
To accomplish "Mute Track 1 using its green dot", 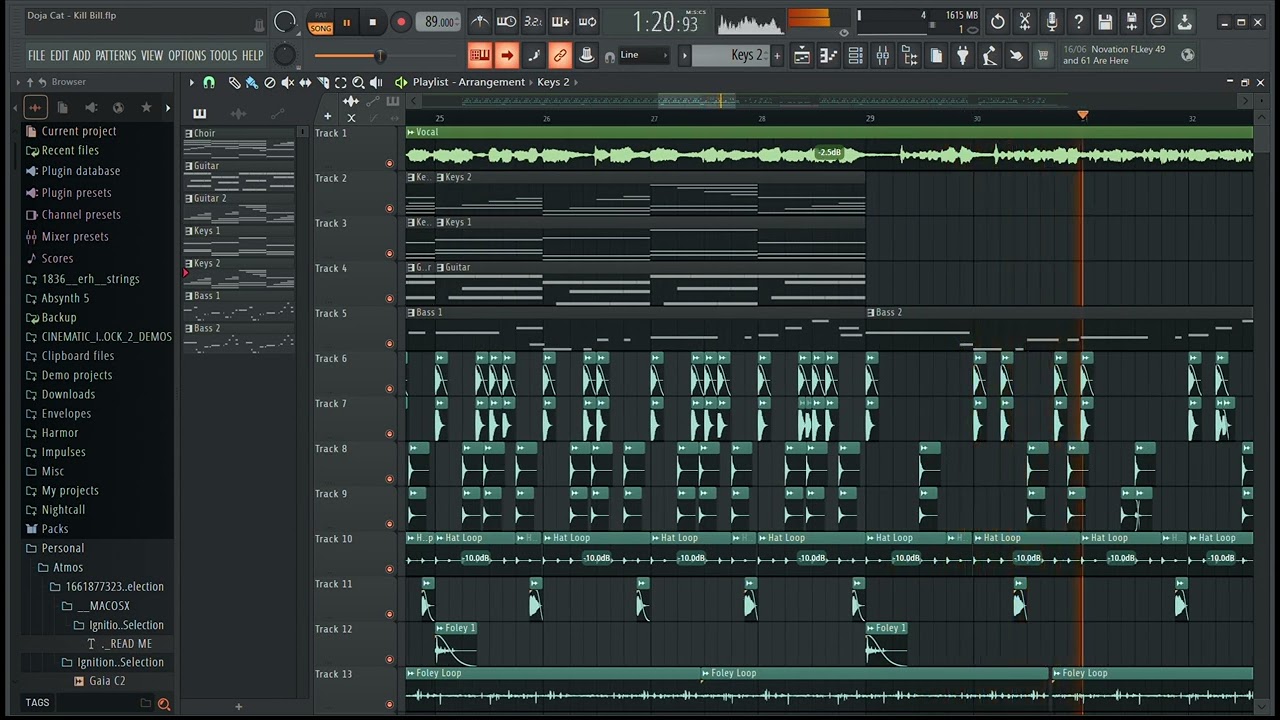I will click(x=389, y=163).
